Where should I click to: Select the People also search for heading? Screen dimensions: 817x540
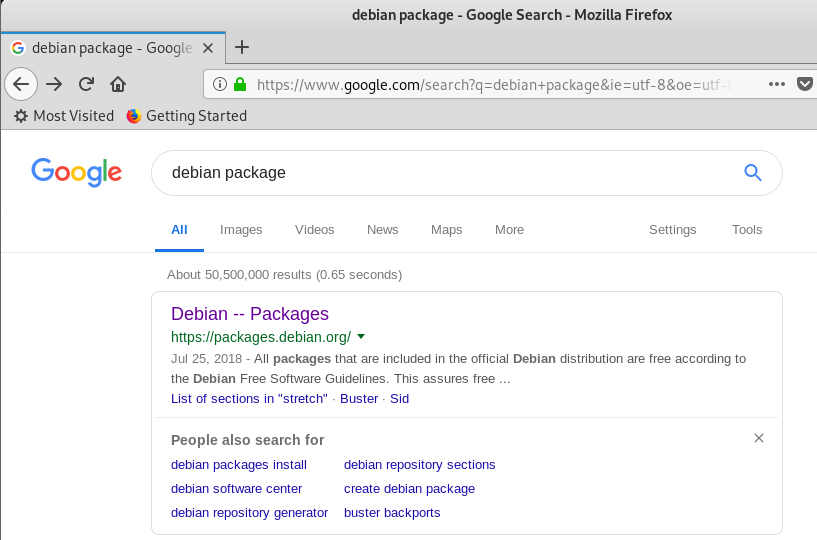(247, 440)
